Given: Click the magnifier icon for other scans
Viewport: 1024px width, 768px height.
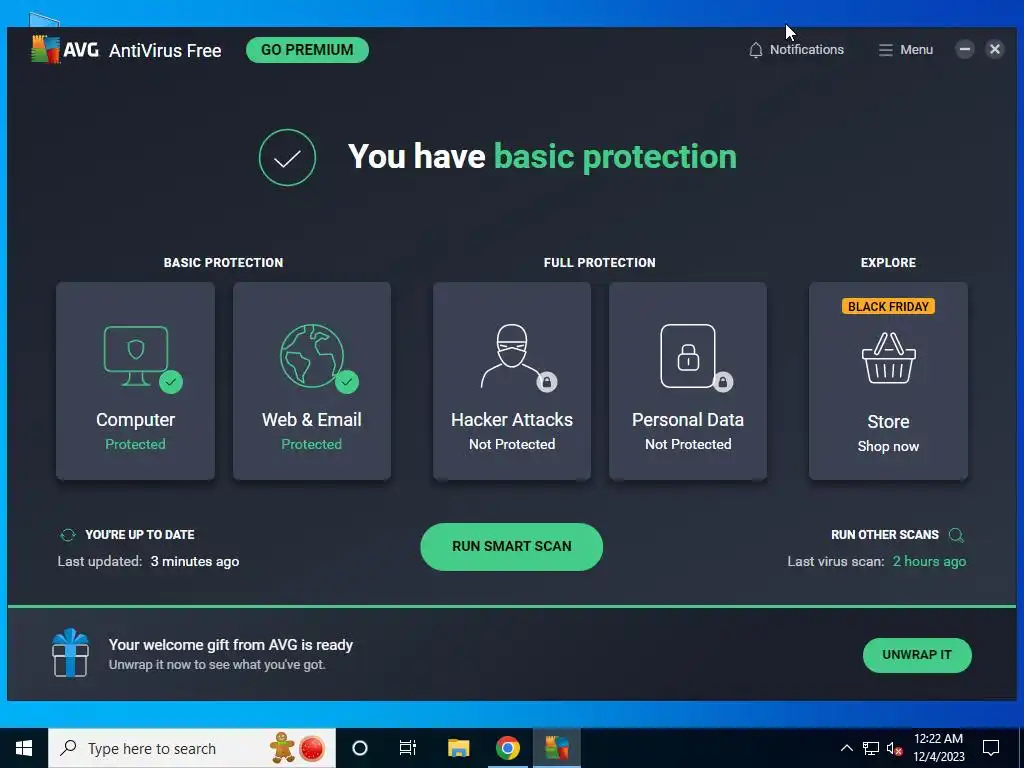Looking at the screenshot, I should tap(956, 535).
